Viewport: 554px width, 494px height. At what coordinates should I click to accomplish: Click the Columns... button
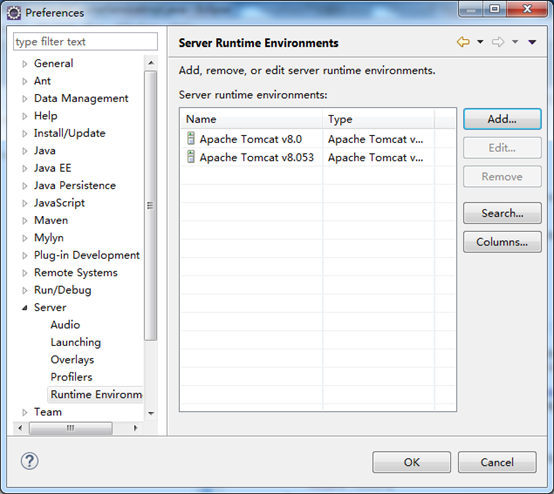click(502, 242)
